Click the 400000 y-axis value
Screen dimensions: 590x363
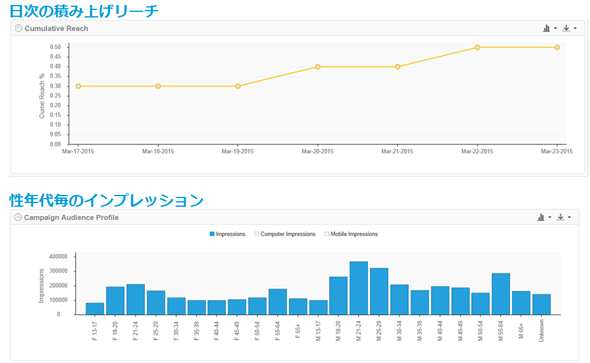(58, 256)
